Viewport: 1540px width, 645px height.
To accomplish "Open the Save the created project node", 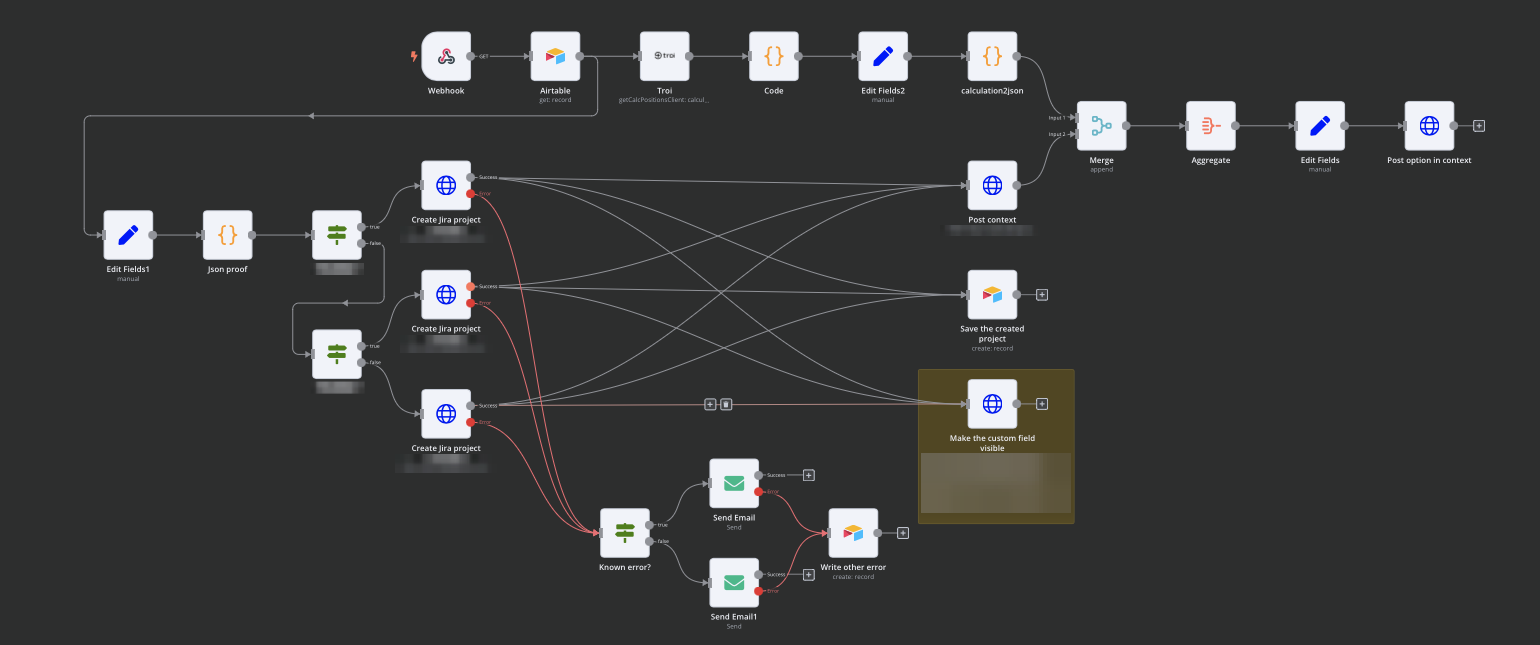I will (992, 294).
